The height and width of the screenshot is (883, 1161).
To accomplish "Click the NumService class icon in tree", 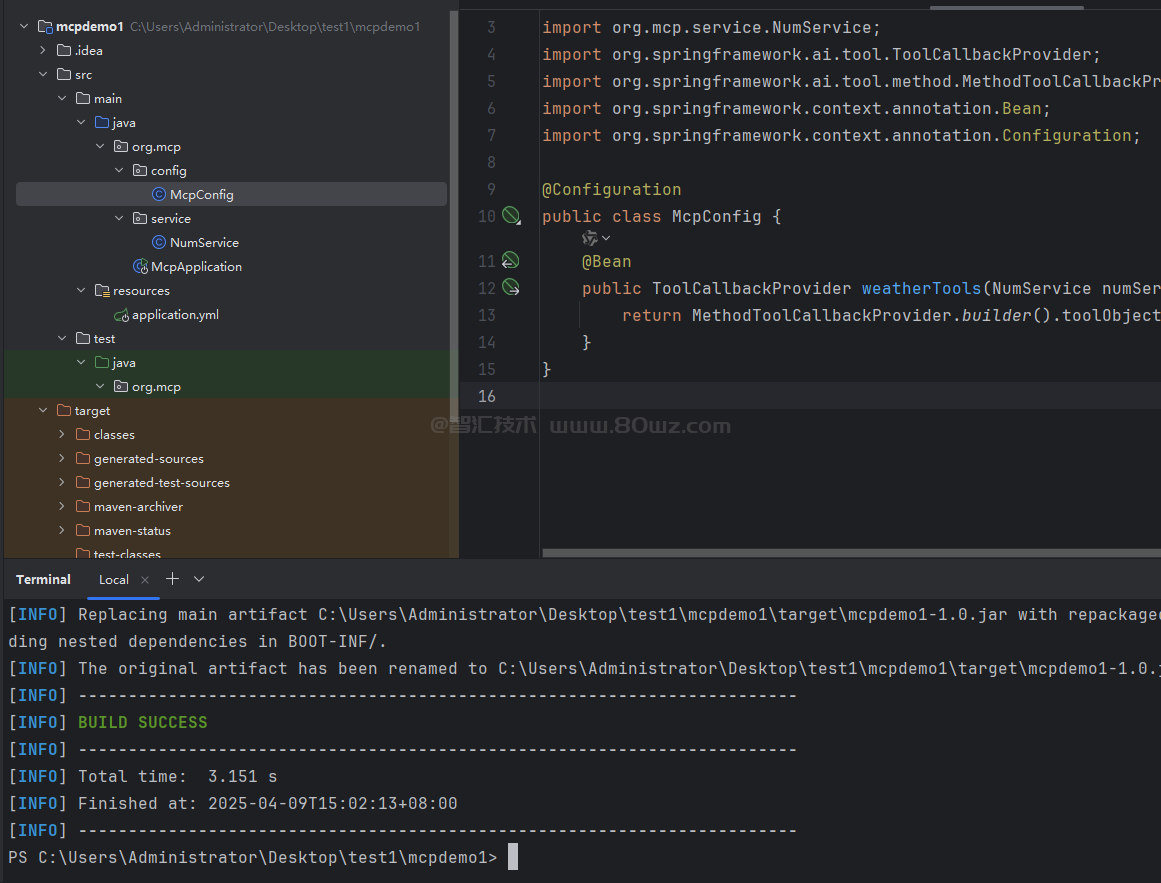I will [159, 243].
